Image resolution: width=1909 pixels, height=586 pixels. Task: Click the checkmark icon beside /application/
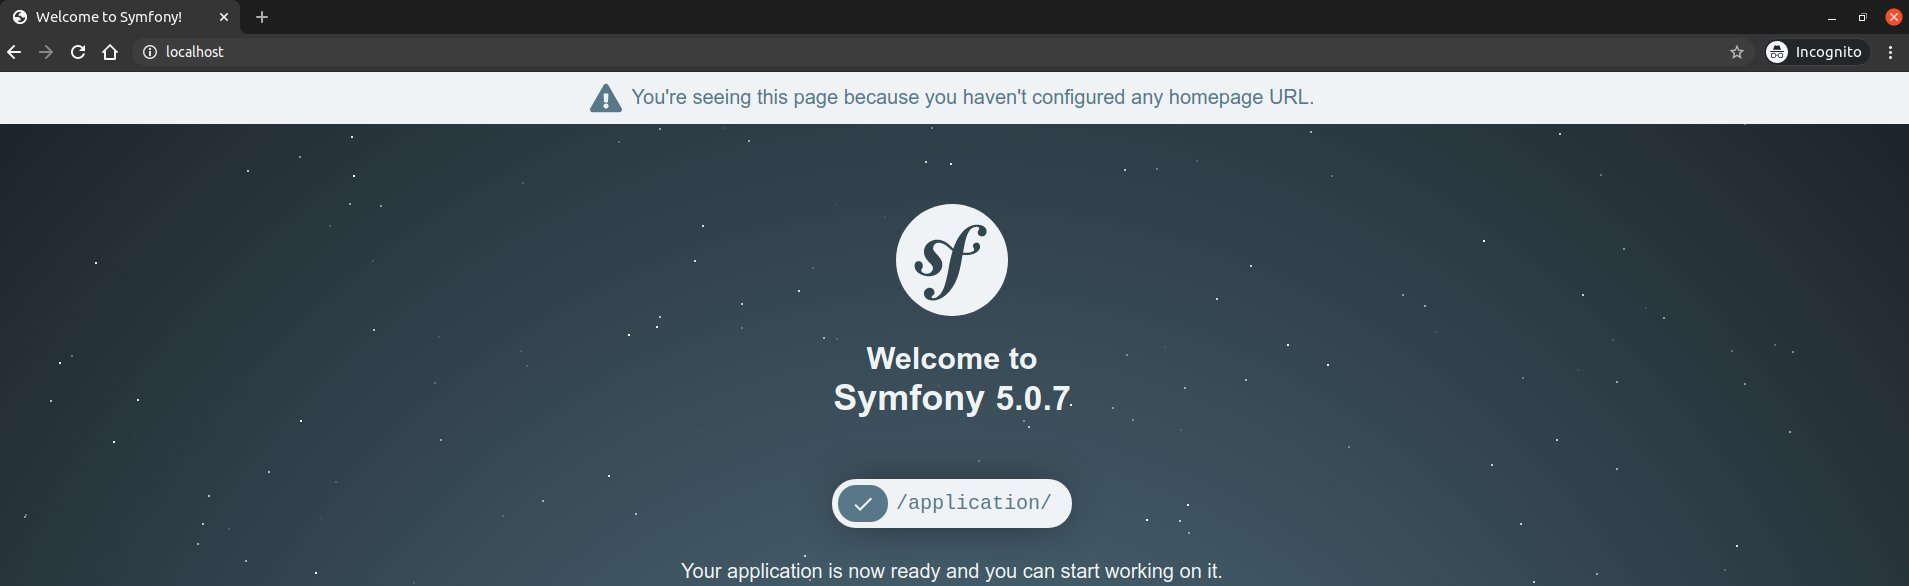863,503
